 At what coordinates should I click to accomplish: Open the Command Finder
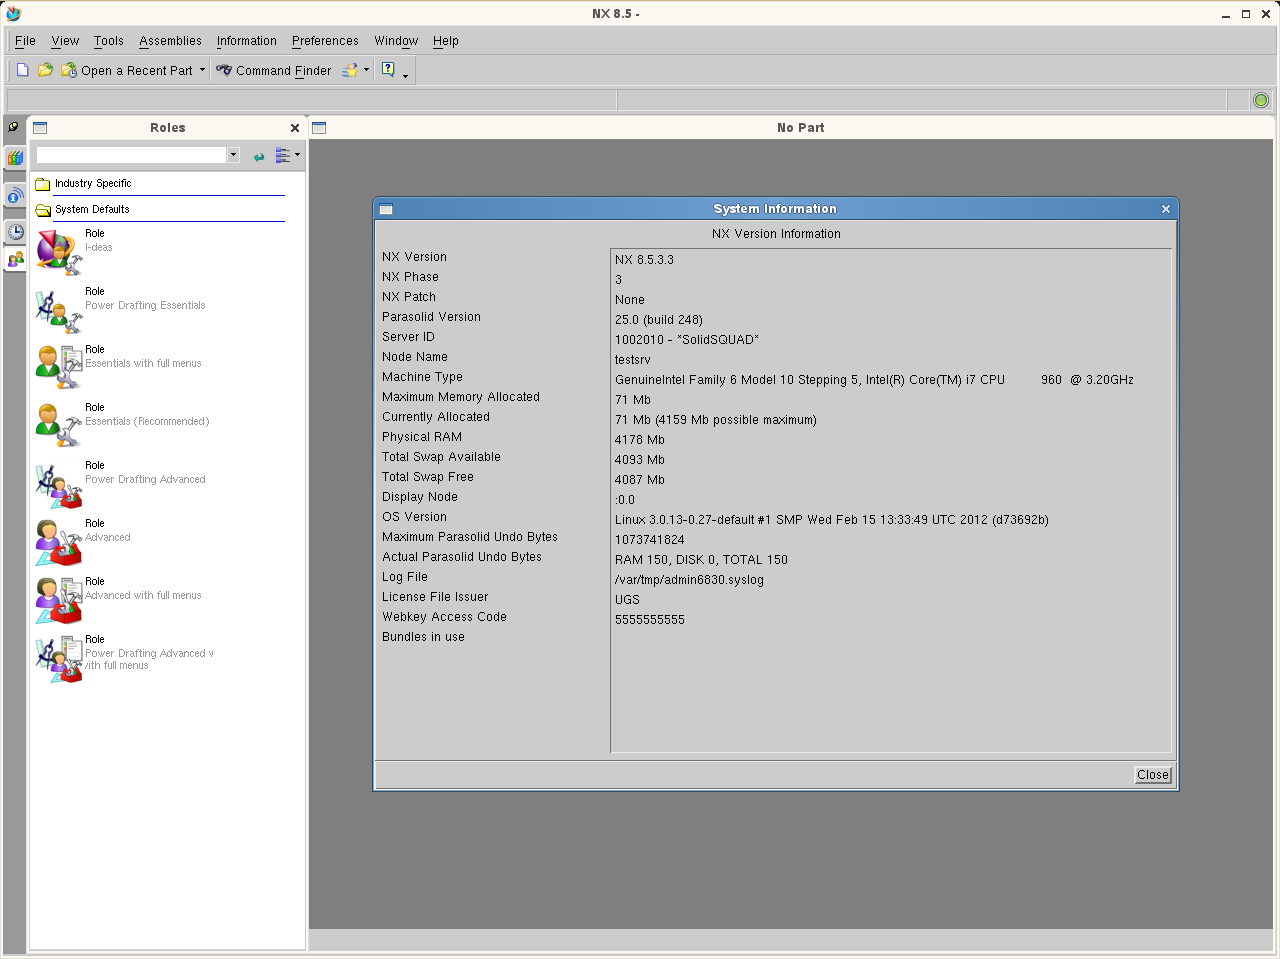[x=274, y=70]
